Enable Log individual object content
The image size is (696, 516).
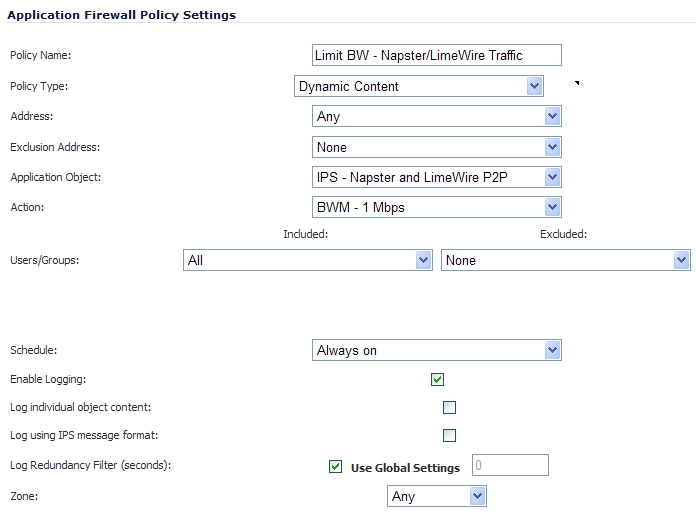tap(449, 407)
